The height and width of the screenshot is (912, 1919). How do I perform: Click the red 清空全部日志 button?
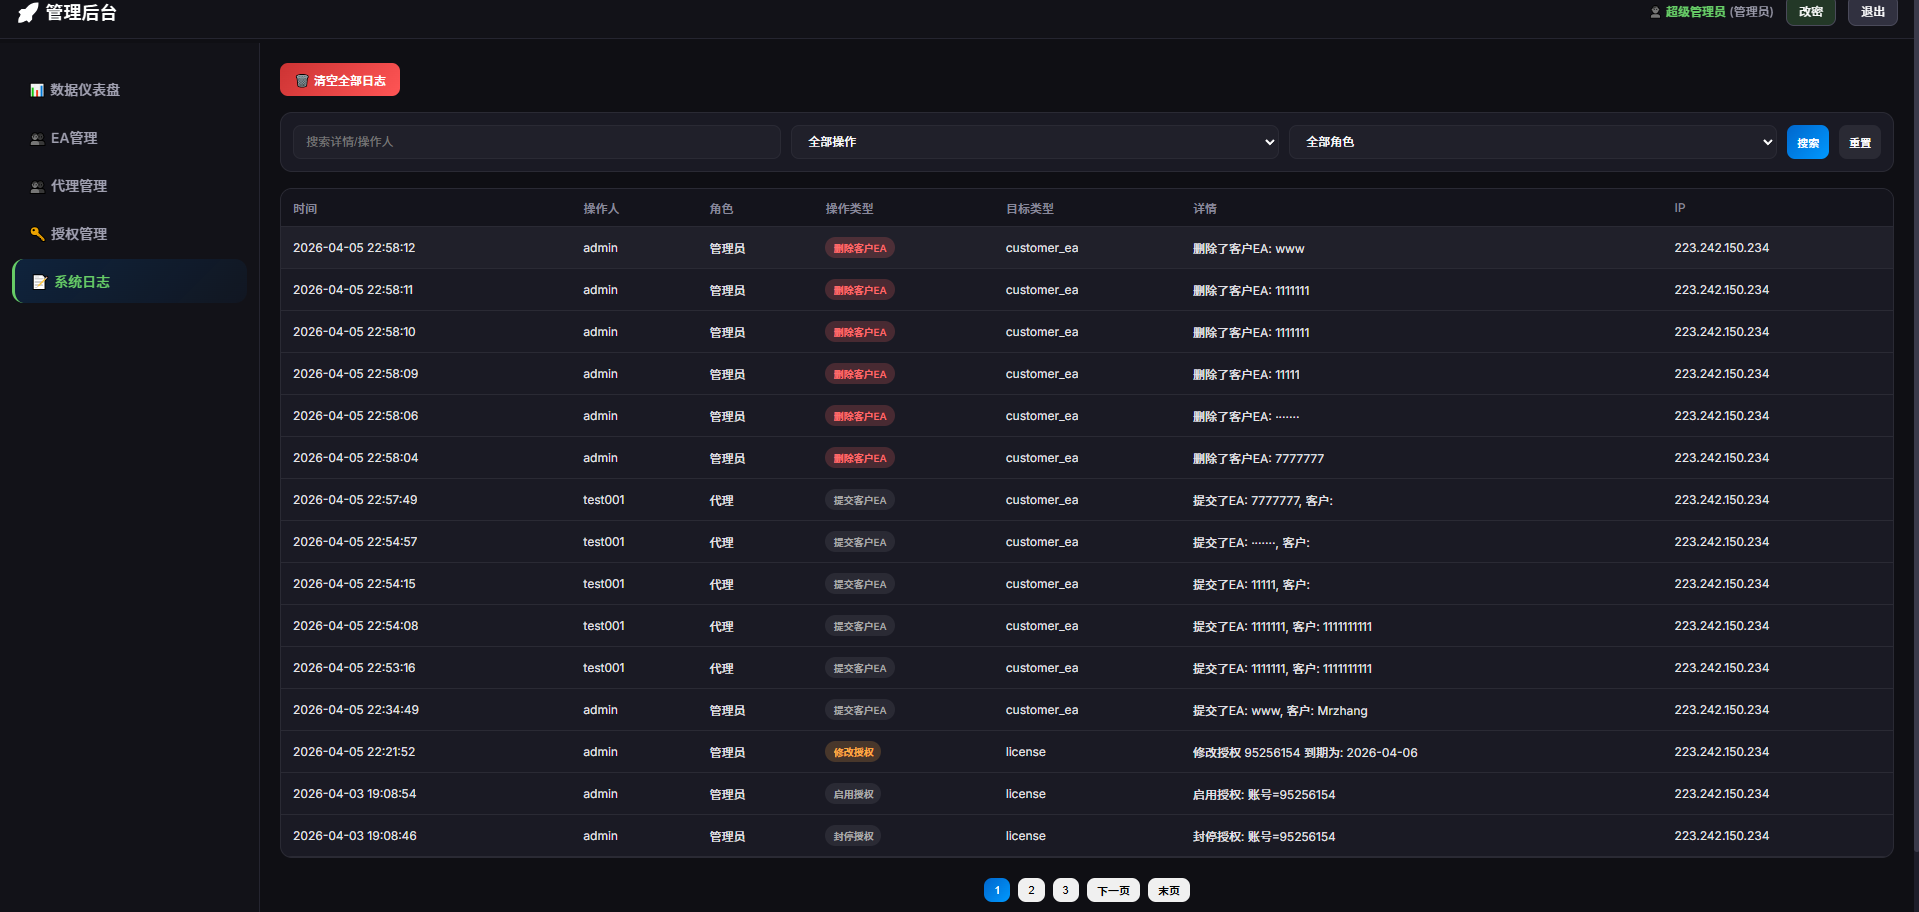(340, 80)
